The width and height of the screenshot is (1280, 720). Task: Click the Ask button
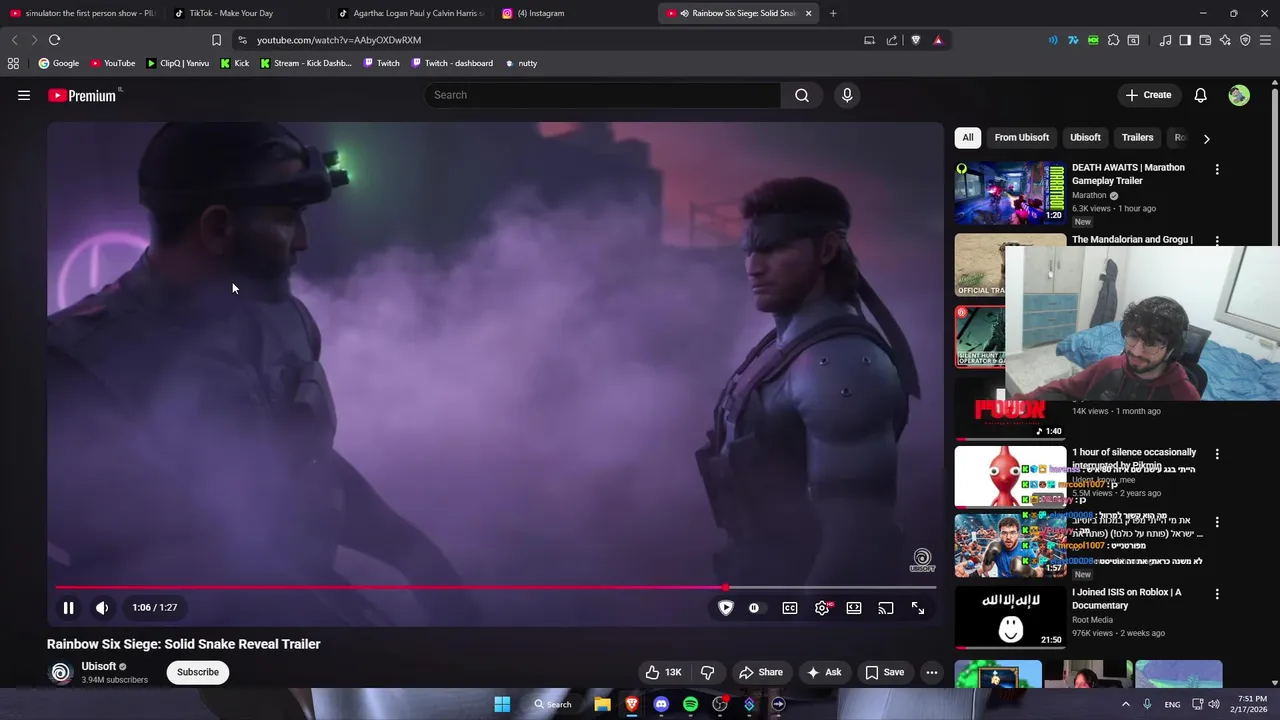coord(825,672)
